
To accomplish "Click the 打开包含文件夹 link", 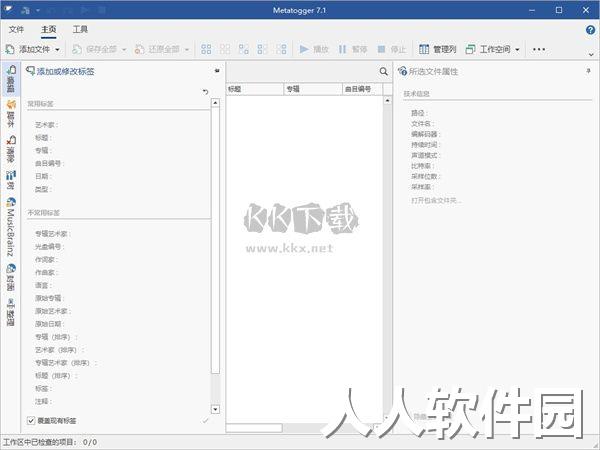I will [x=436, y=200].
